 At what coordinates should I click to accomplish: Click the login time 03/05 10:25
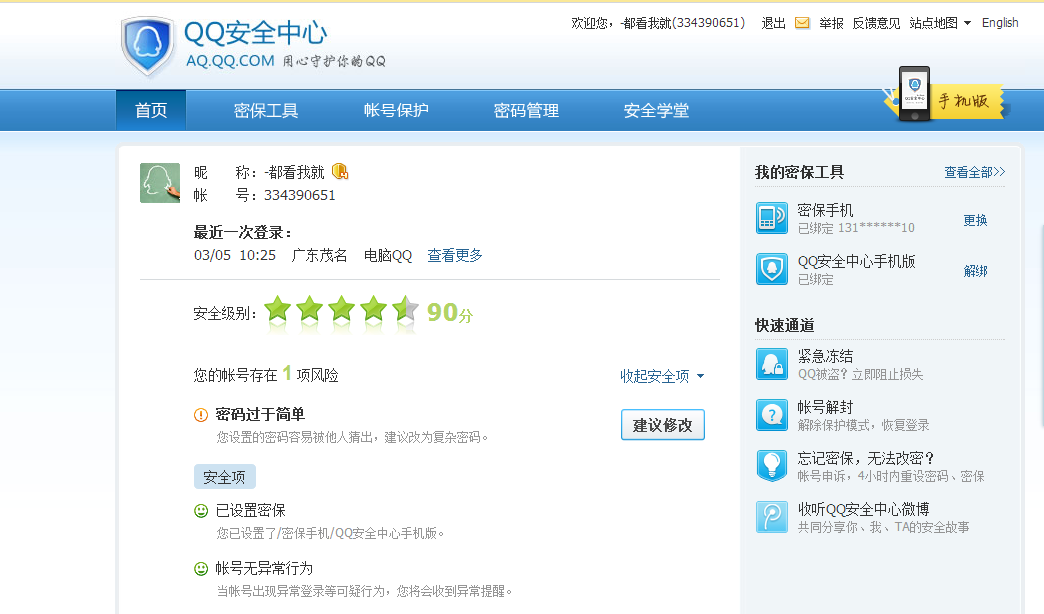click(235, 255)
